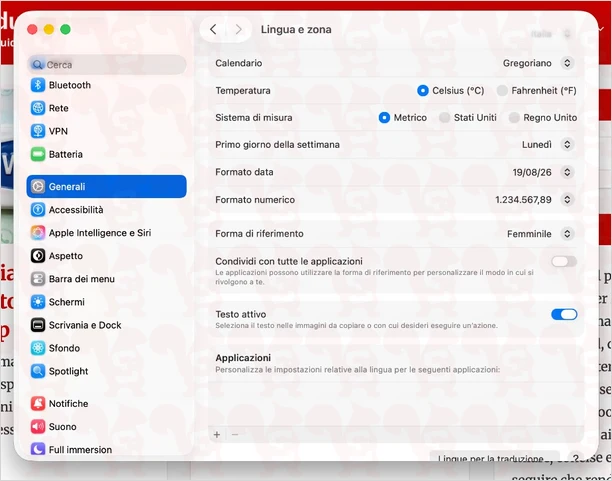Select Celsius temperature unit
Image resolution: width=612 pixels, height=481 pixels.
tap(423, 91)
